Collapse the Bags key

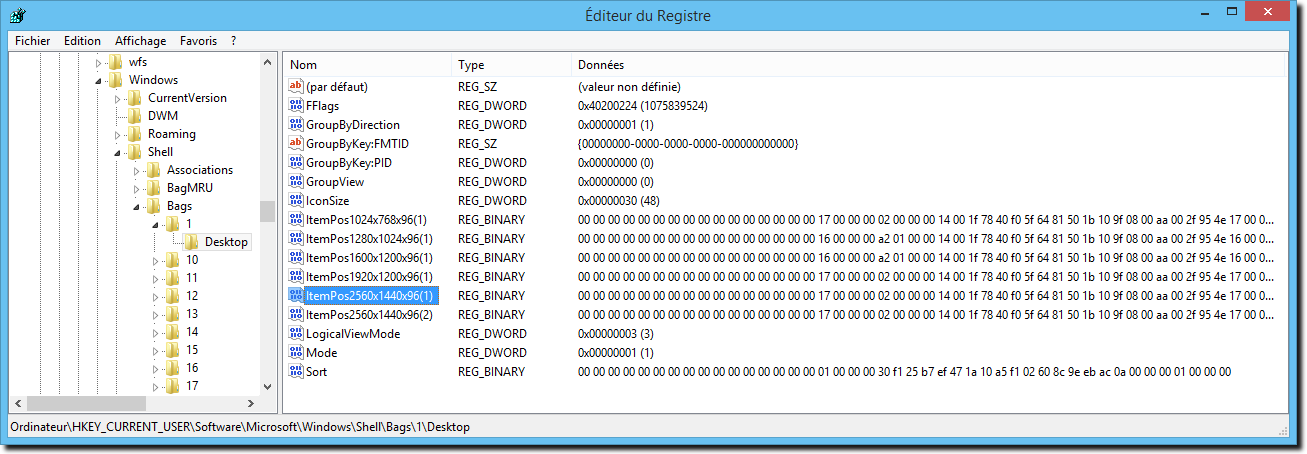[x=137, y=207]
